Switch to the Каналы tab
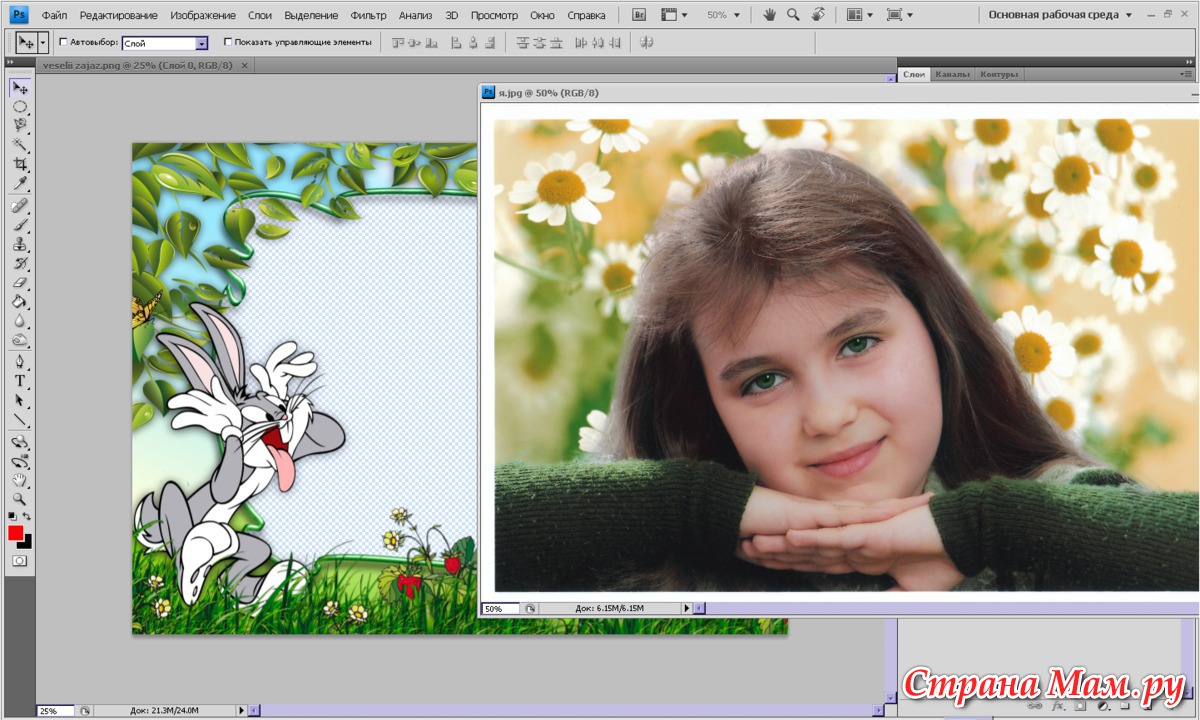 coord(952,74)
